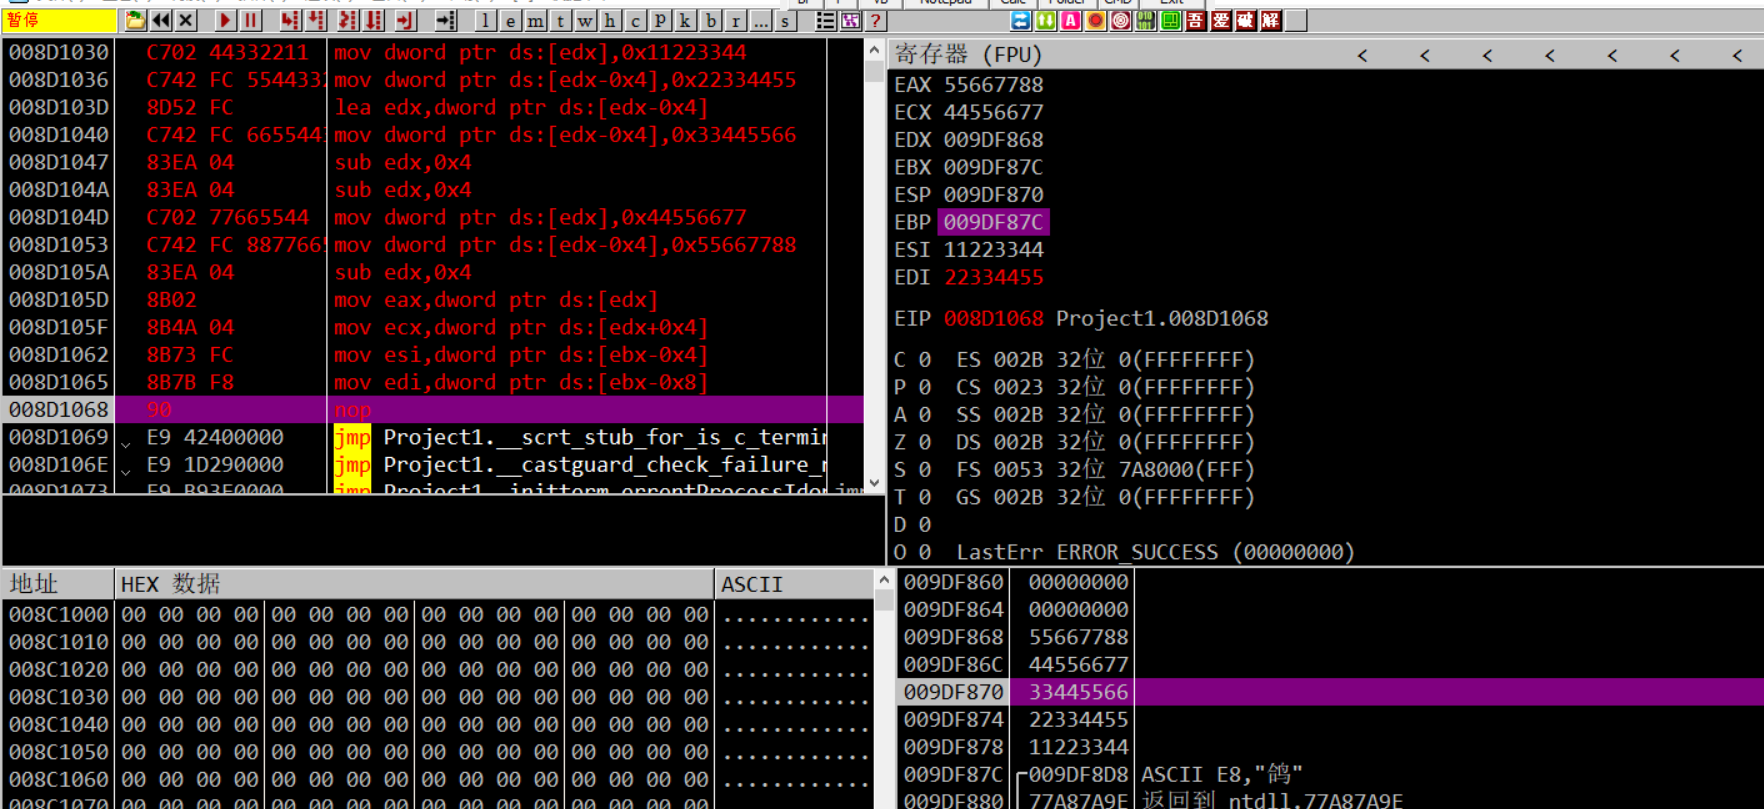Select the highlighted 'nop' instruction at 008D1068
The width and height of the screenshot is (1764, 809).
pyautogui.click(x=433, y=409)
